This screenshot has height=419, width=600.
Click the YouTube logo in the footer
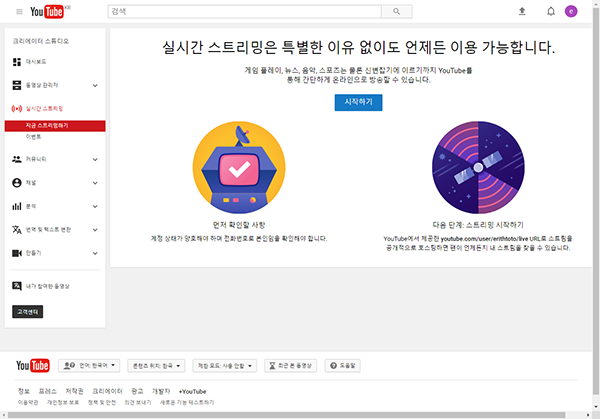(33, 366)
